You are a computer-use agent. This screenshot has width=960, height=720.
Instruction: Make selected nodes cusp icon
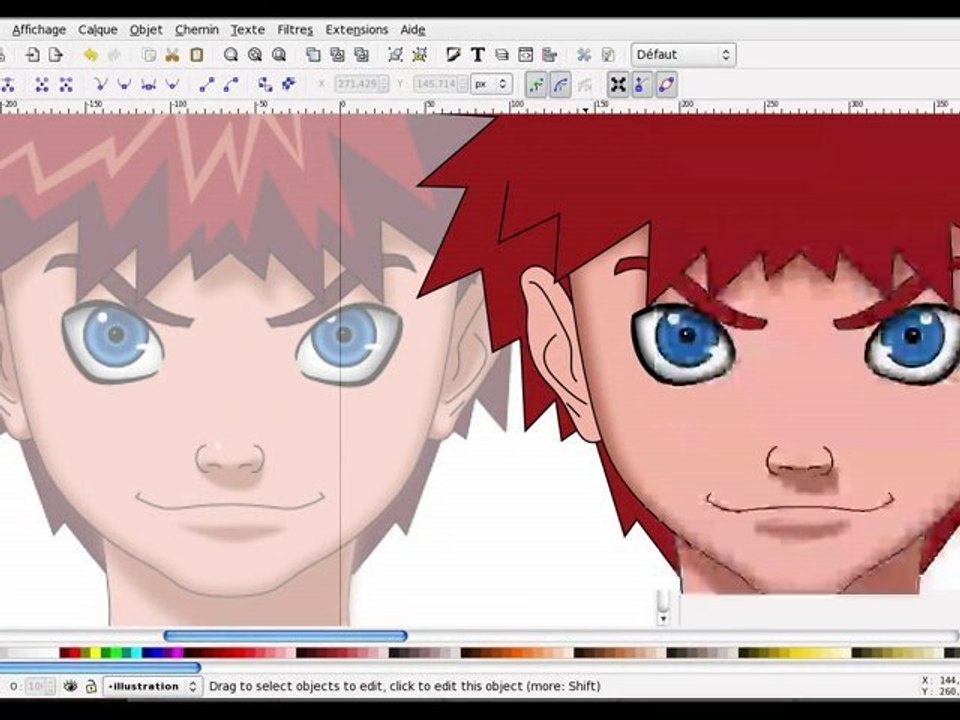click(x=100, y=84)
